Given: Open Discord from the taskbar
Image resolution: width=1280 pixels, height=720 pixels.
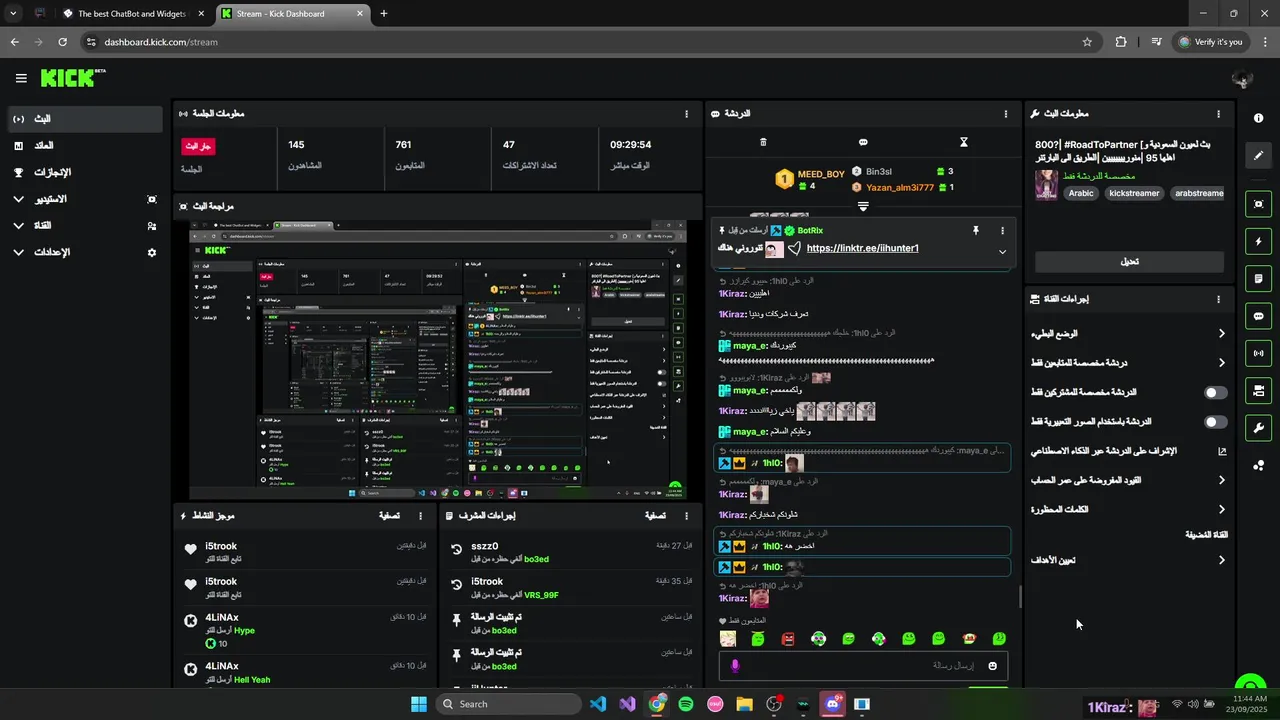Looking at the screenshot, I should tap(833, 704).
